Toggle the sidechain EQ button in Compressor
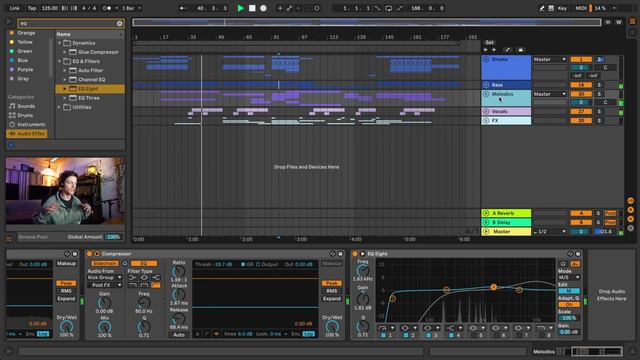The width and height of the screenshot is (640, 360). [x=144, y=264]
